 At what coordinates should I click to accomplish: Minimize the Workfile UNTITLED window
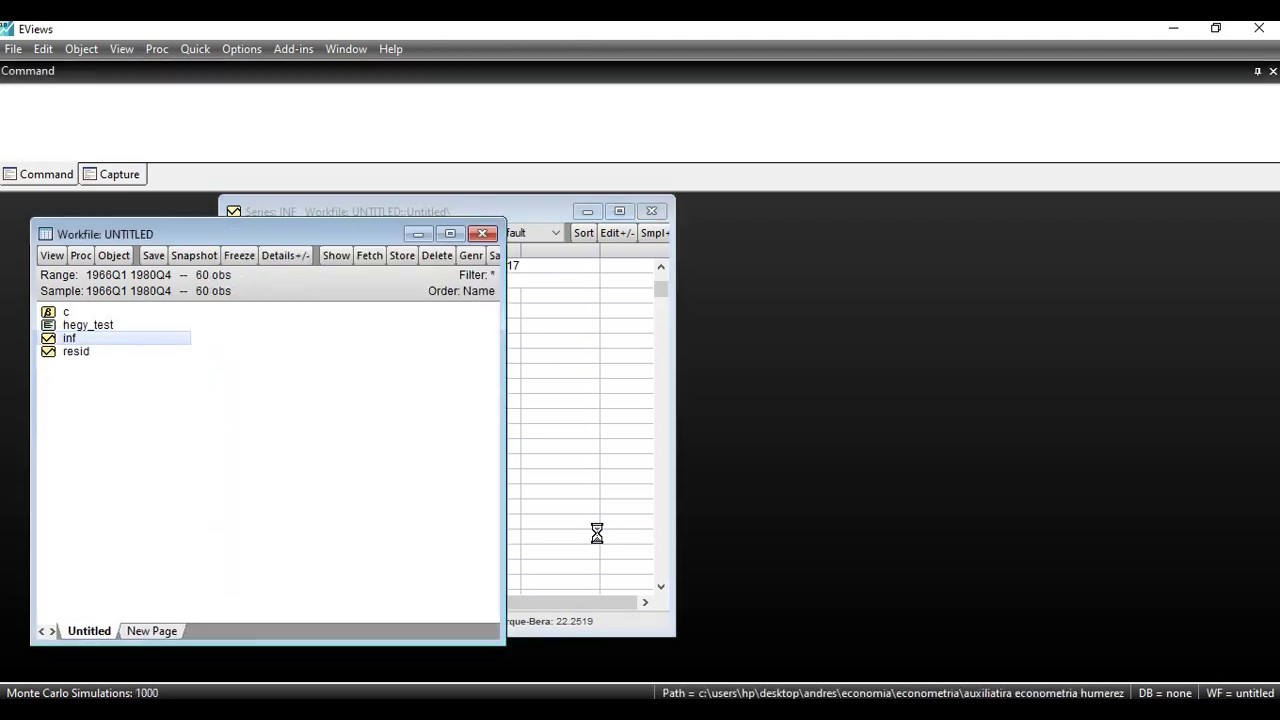(418, 234)
